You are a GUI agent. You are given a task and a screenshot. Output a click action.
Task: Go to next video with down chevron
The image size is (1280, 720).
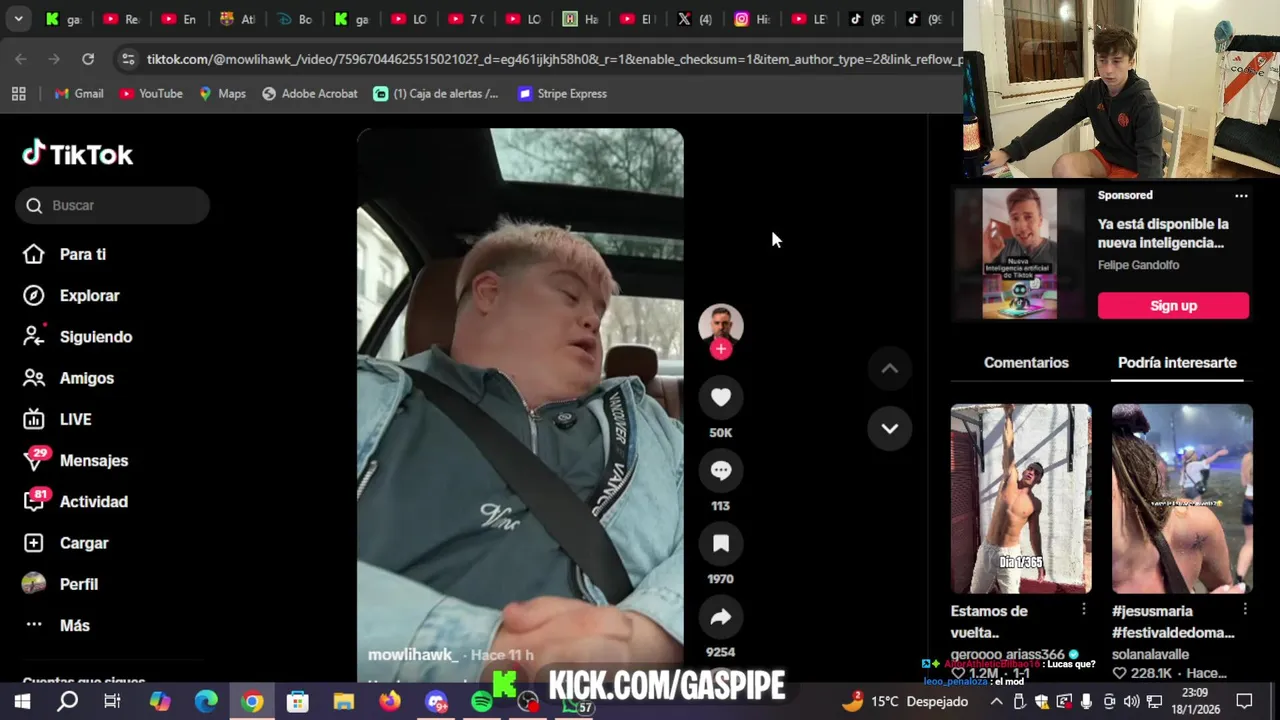889,428
